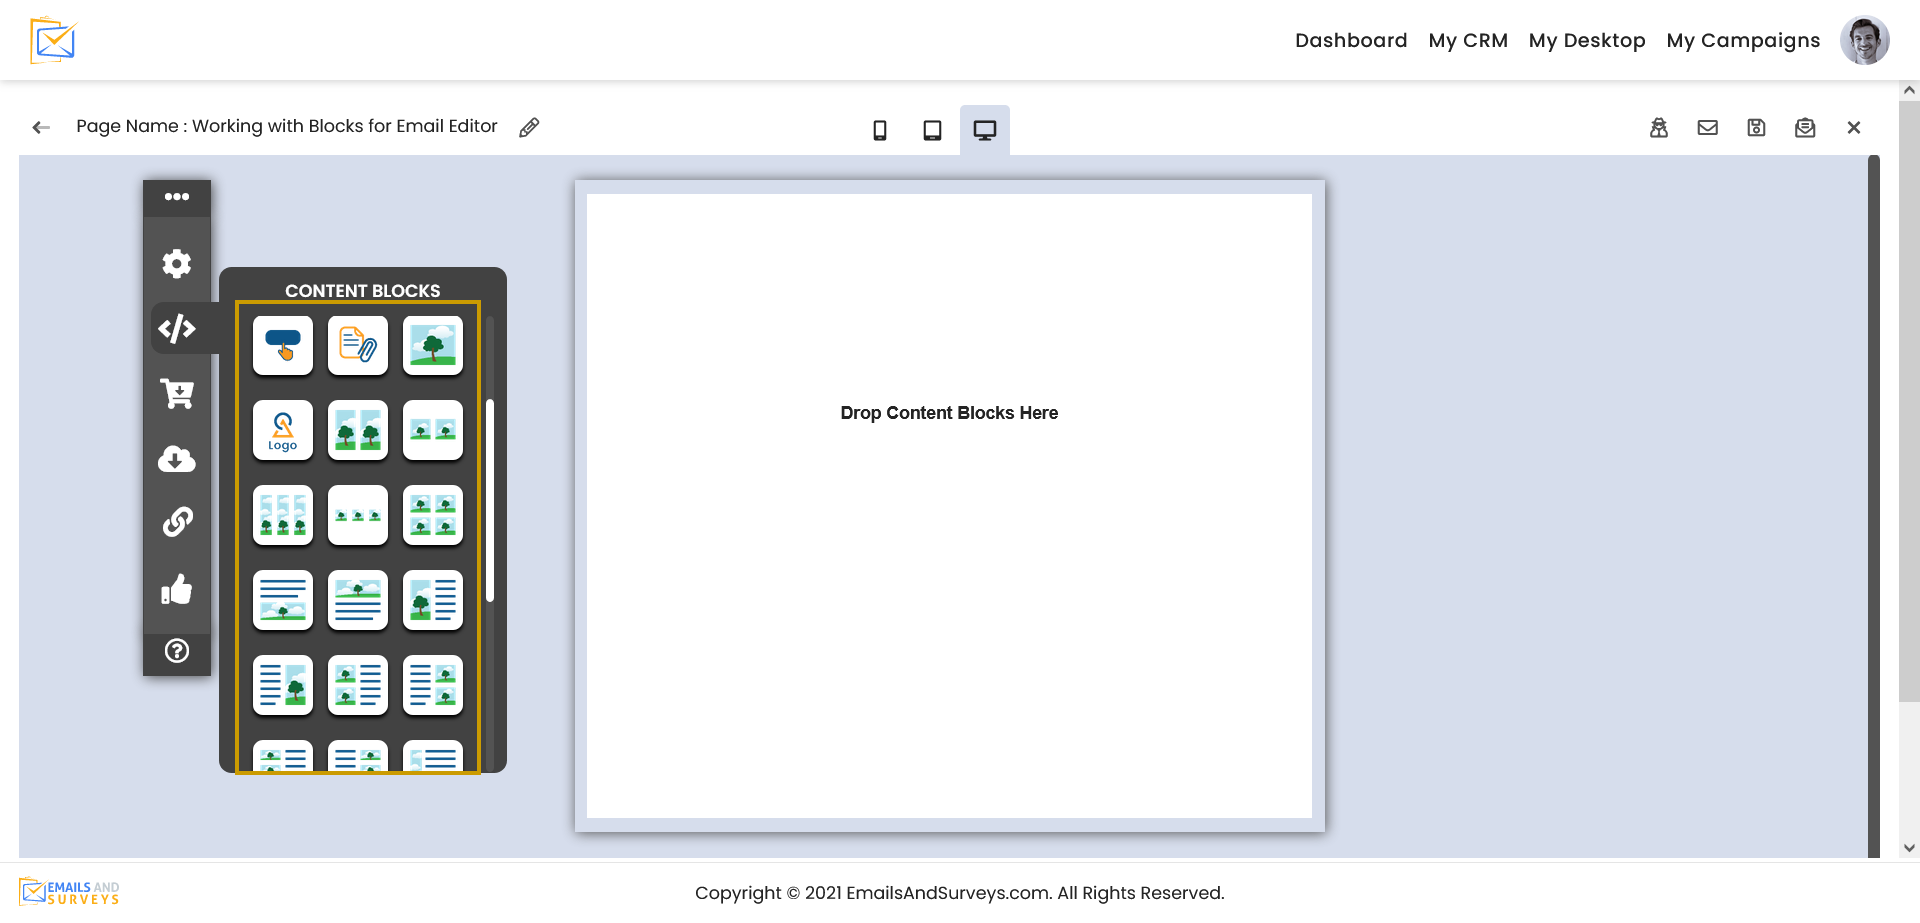This screenshot has width=1920, height=923.
Task: Click the back arrow next to Page Name
Action: [40, 127]
